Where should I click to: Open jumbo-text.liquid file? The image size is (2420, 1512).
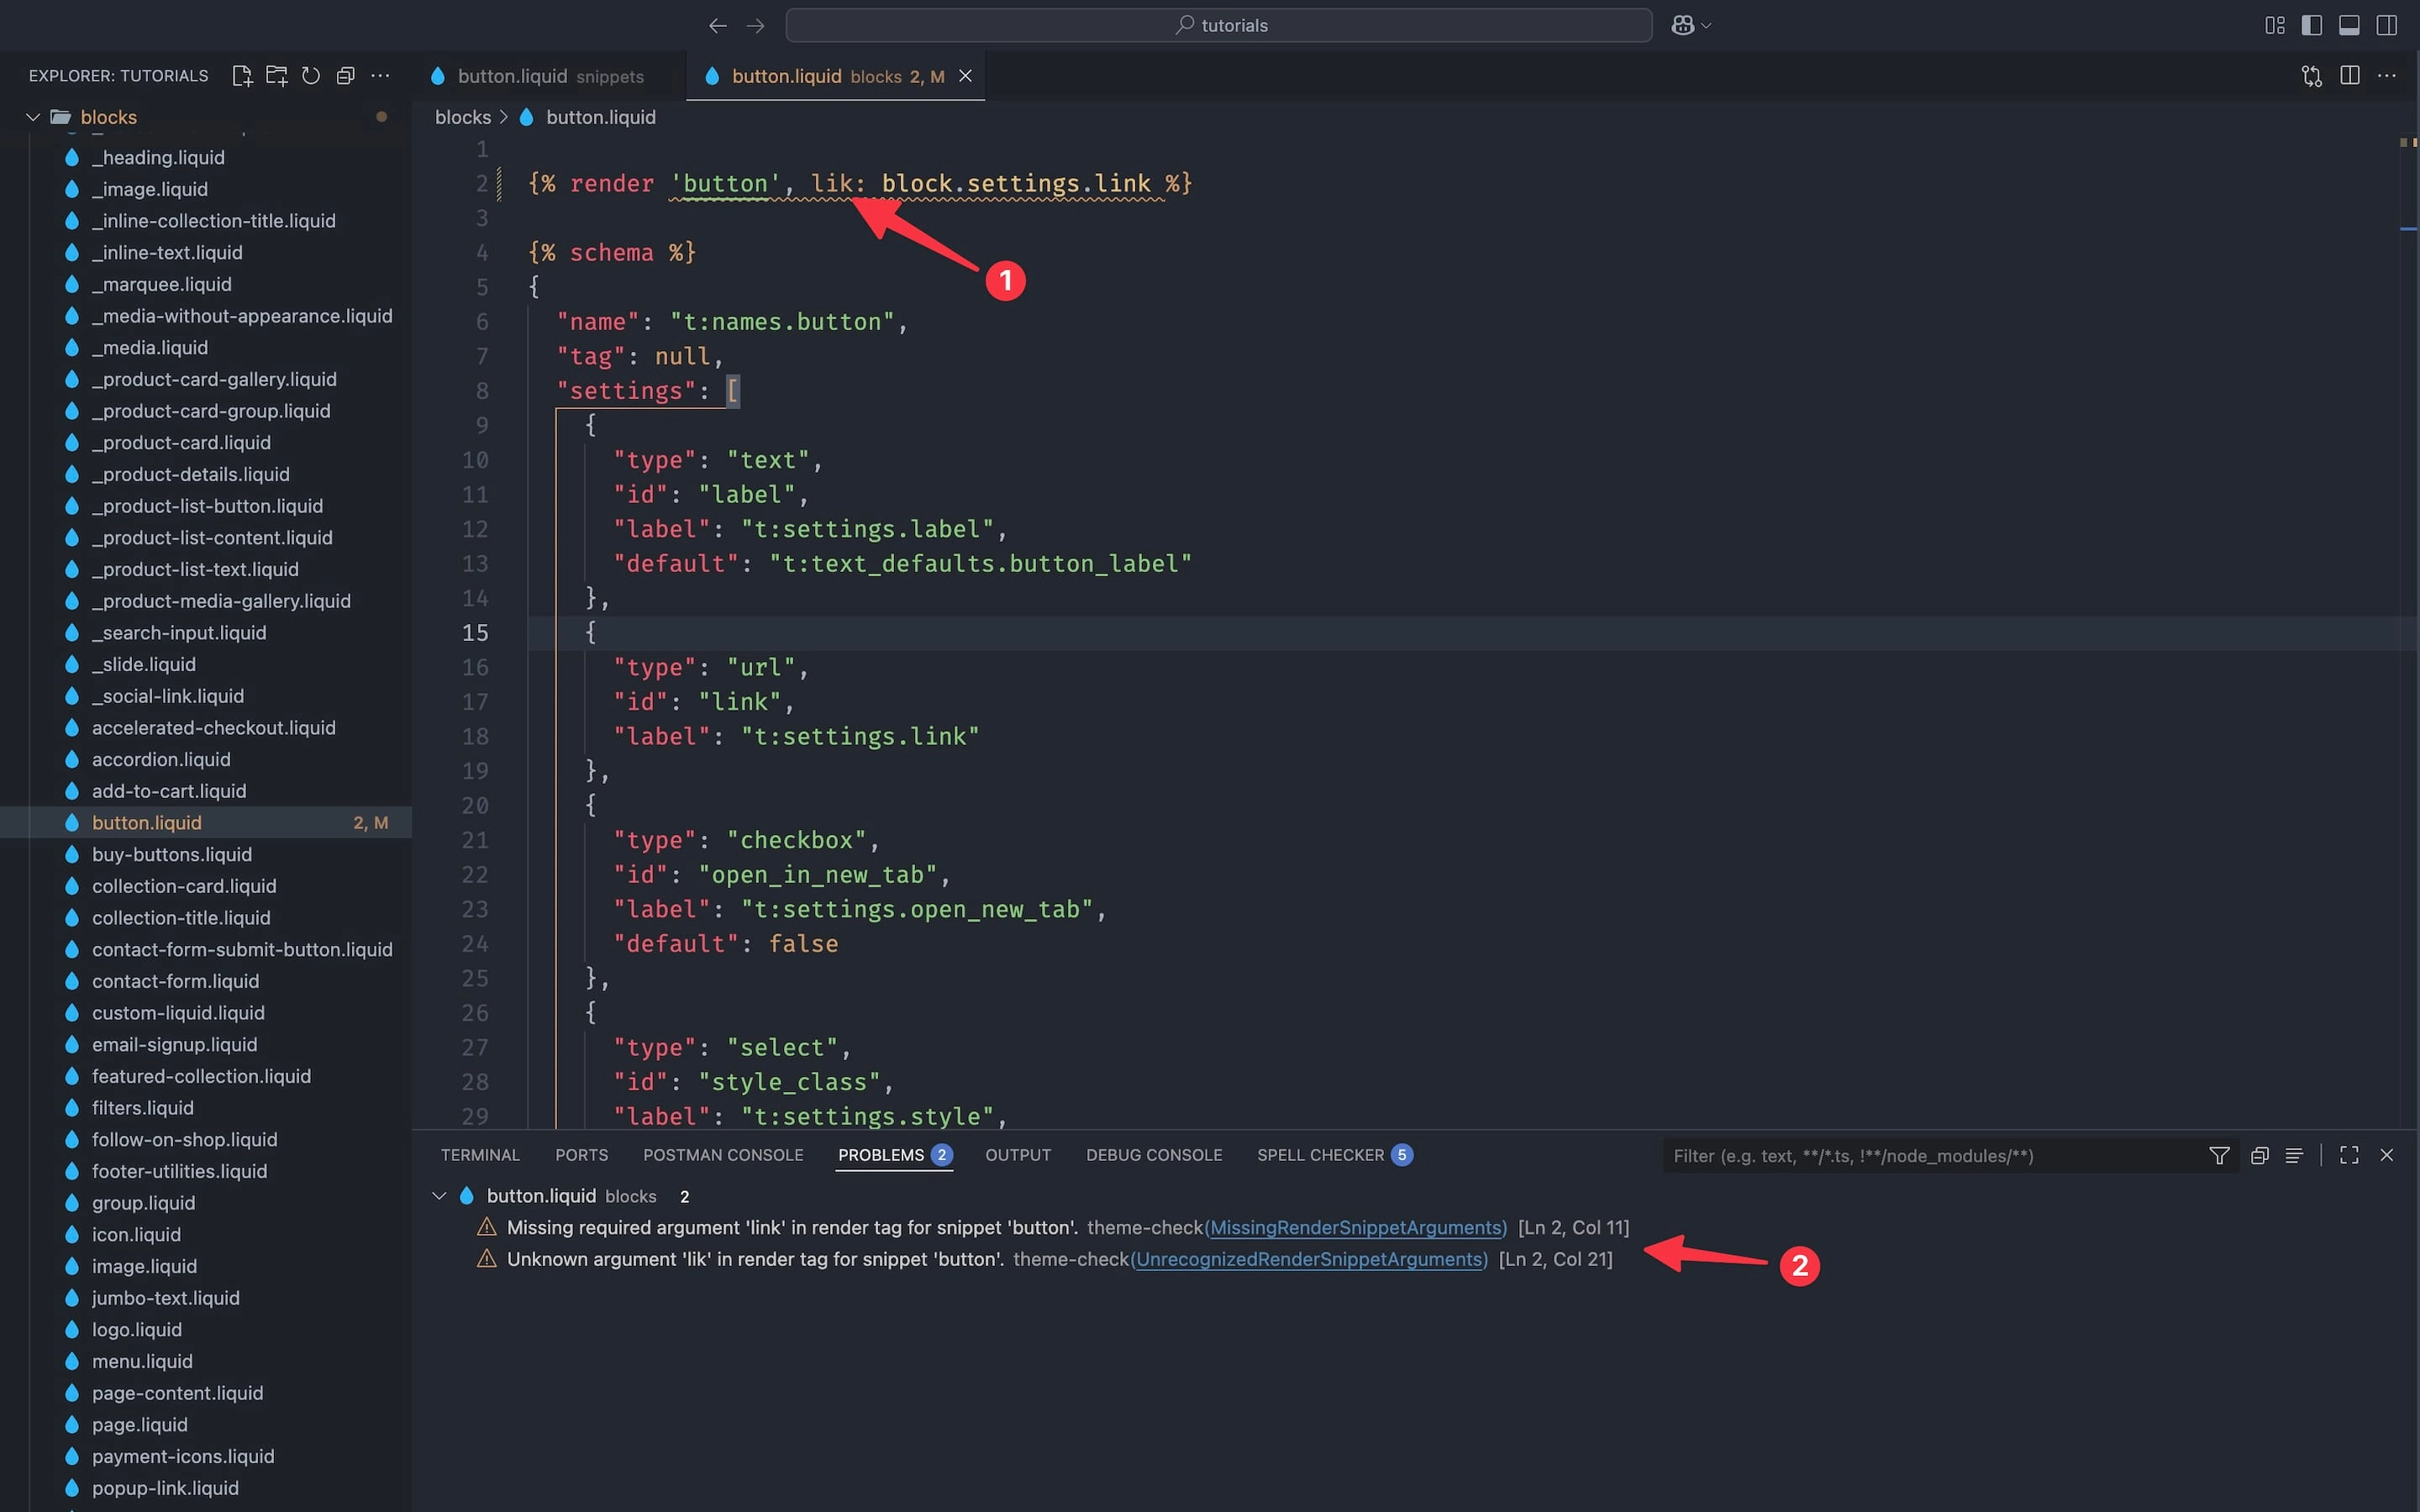[166, 1298]
